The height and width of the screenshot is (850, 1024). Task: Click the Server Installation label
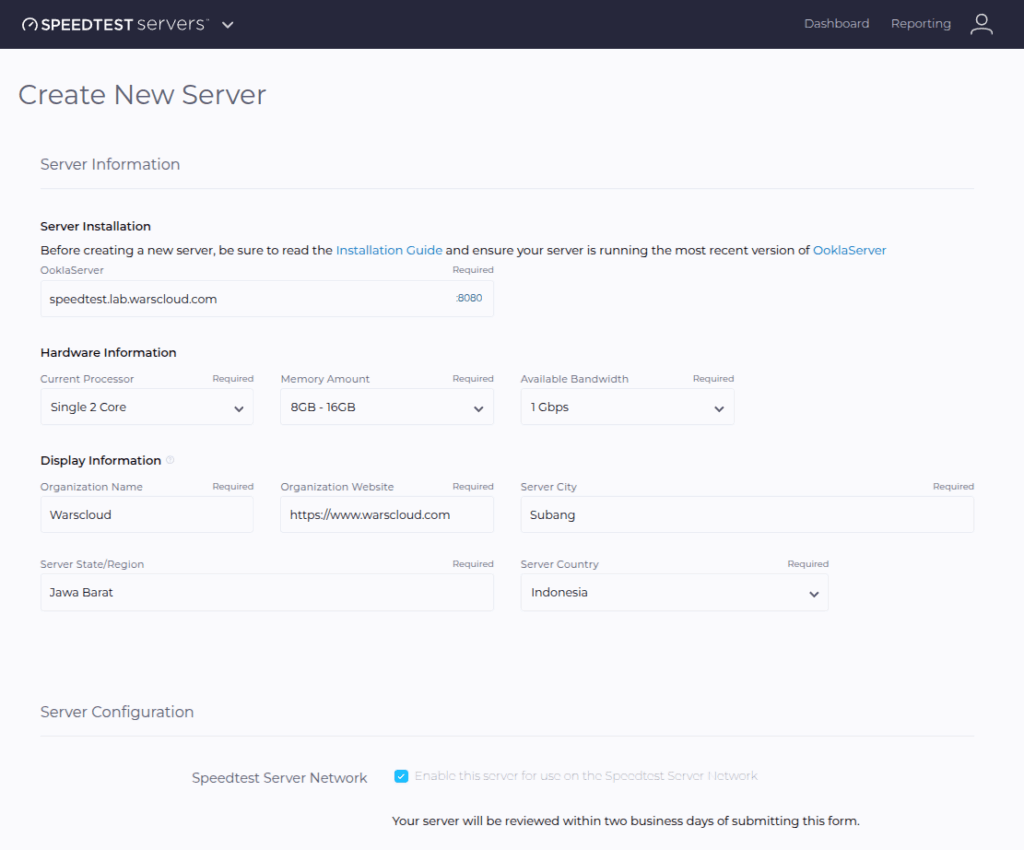(95, 227)
